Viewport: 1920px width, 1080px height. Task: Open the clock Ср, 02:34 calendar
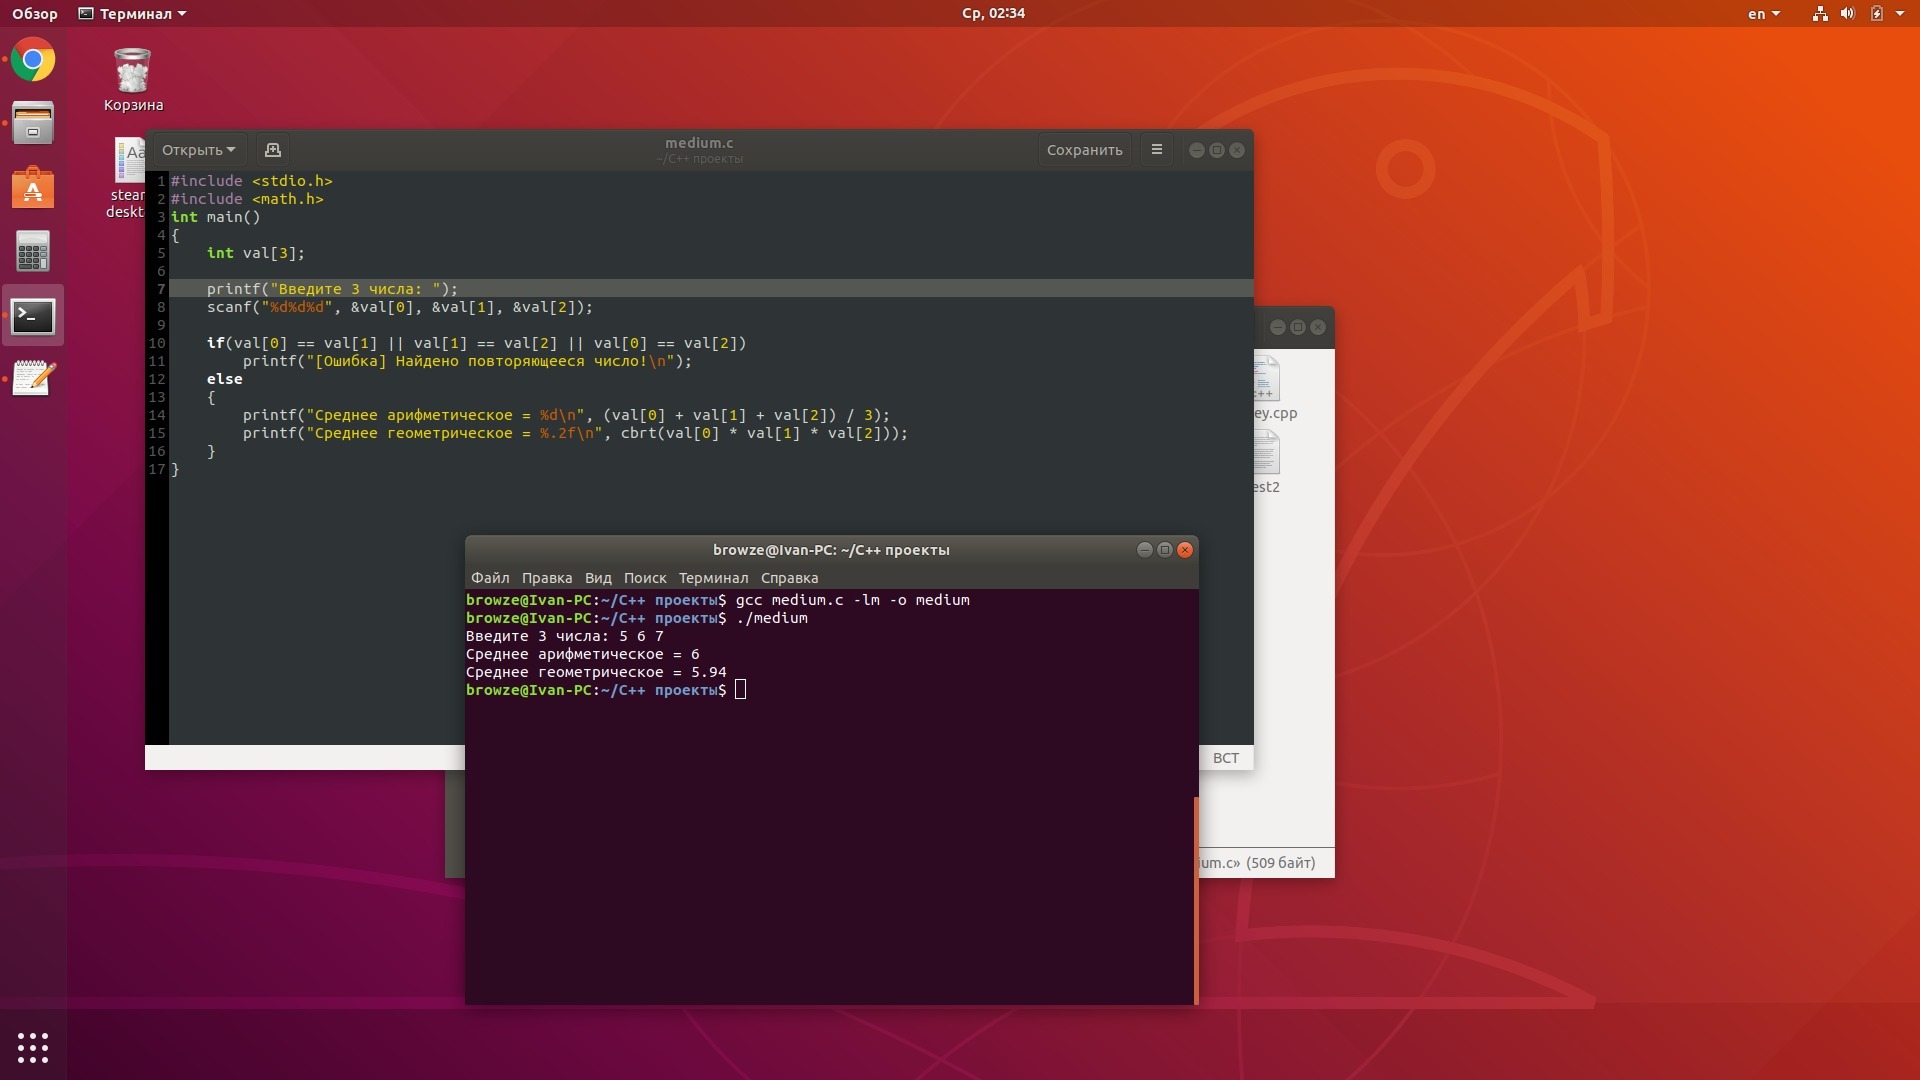(x=993, y=14)
